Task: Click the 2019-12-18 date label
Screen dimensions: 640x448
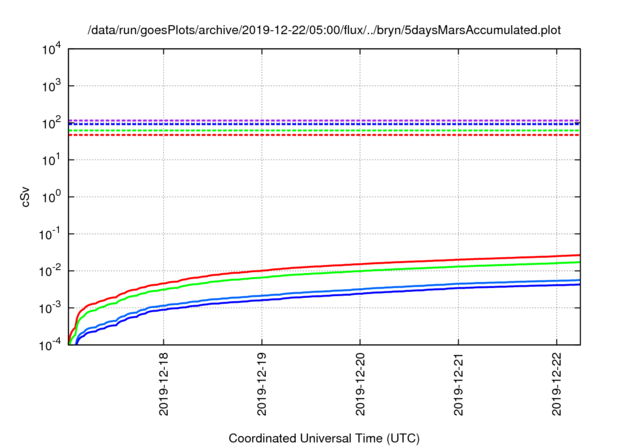Action: (164, 384)
